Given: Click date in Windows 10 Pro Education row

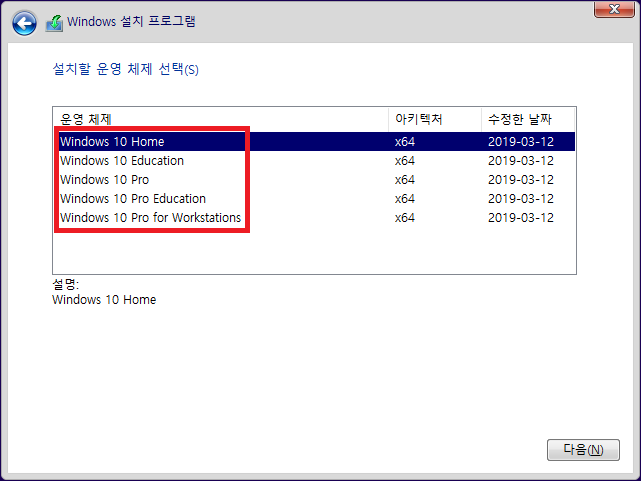Looking at the screenshot, I should [x=521, y=199].
